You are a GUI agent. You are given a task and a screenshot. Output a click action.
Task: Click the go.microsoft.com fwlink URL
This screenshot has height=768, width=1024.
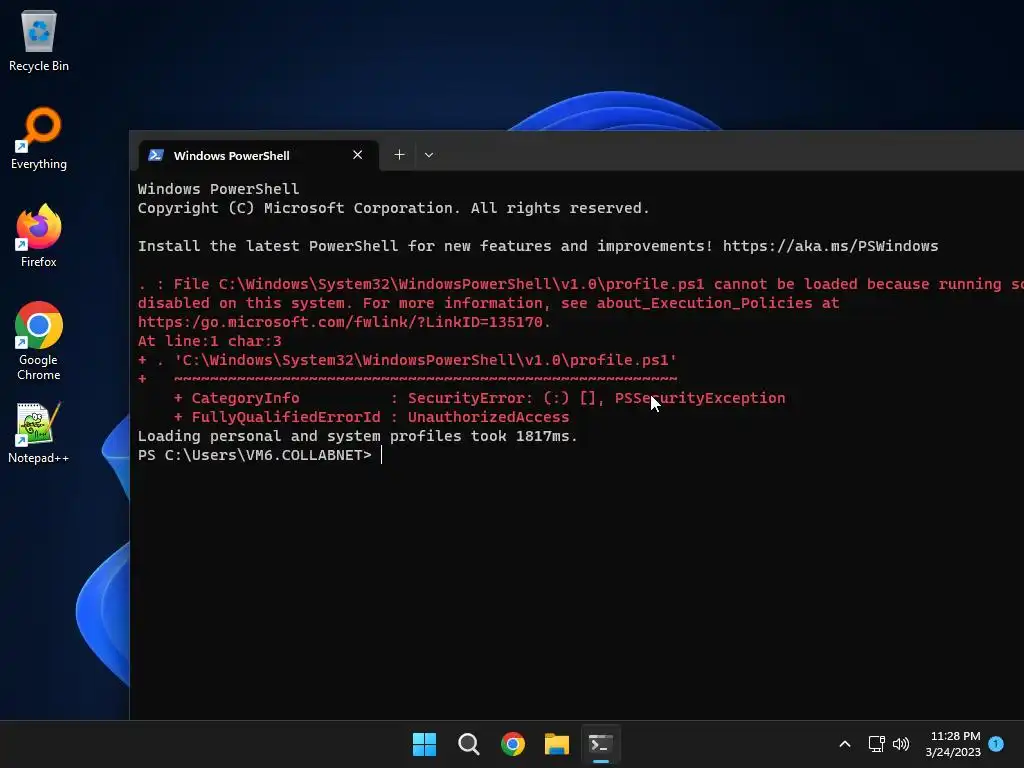pyautogui.click(x=344, y=322)
